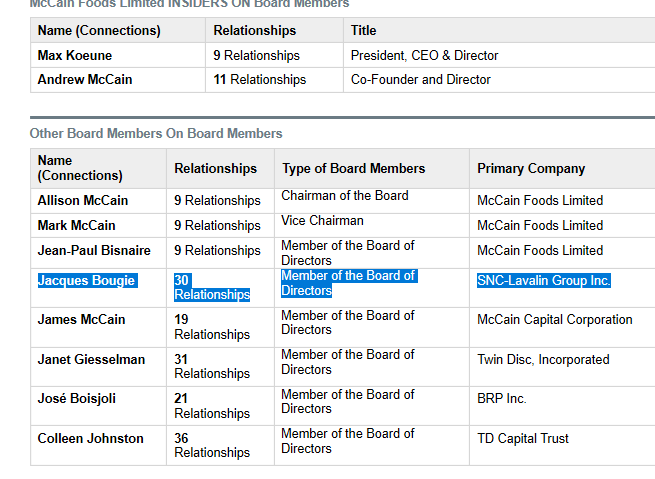Open Andrew McCain's name link

(x=85, y=79)
